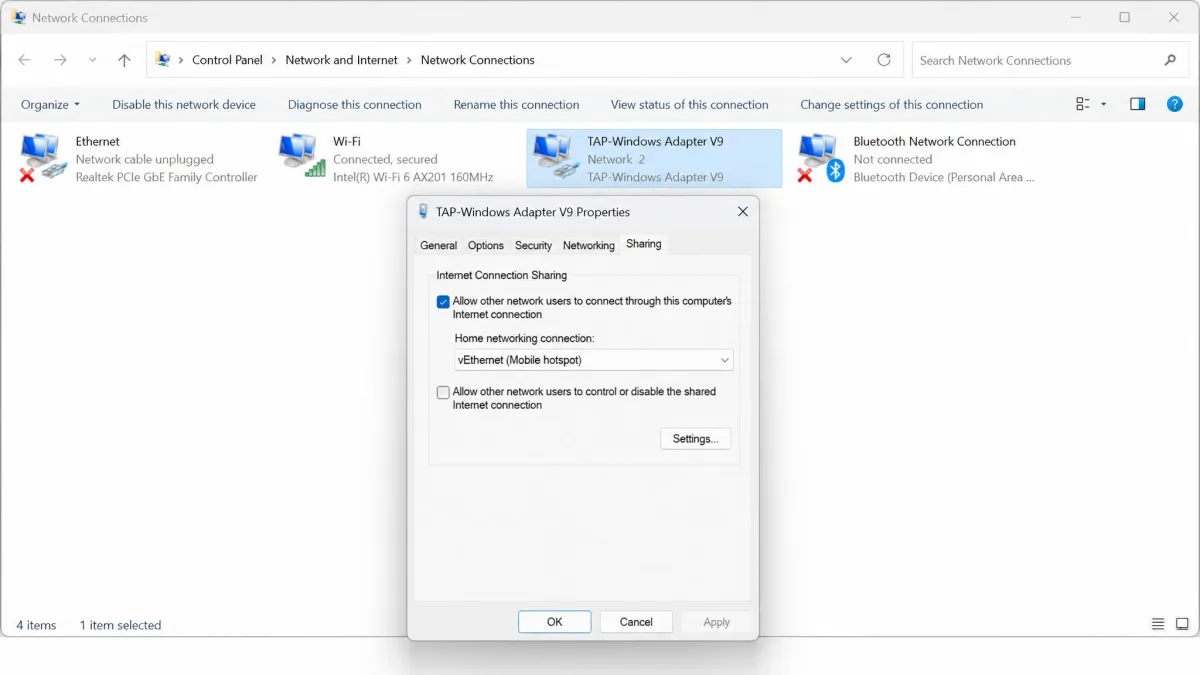Click Disable this network device
This screenshot has width=1200, height=675.
pyautogui.click(x=184, y=104)
